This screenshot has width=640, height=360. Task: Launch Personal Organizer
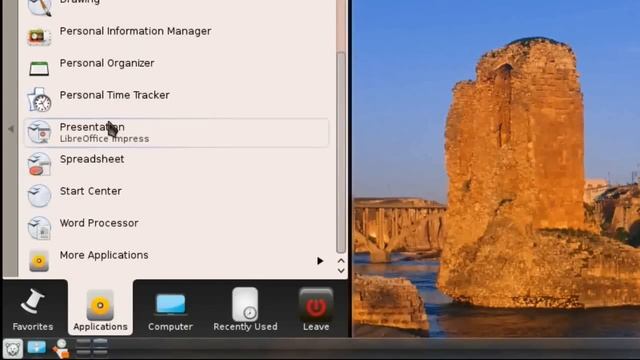click(176, 69)
